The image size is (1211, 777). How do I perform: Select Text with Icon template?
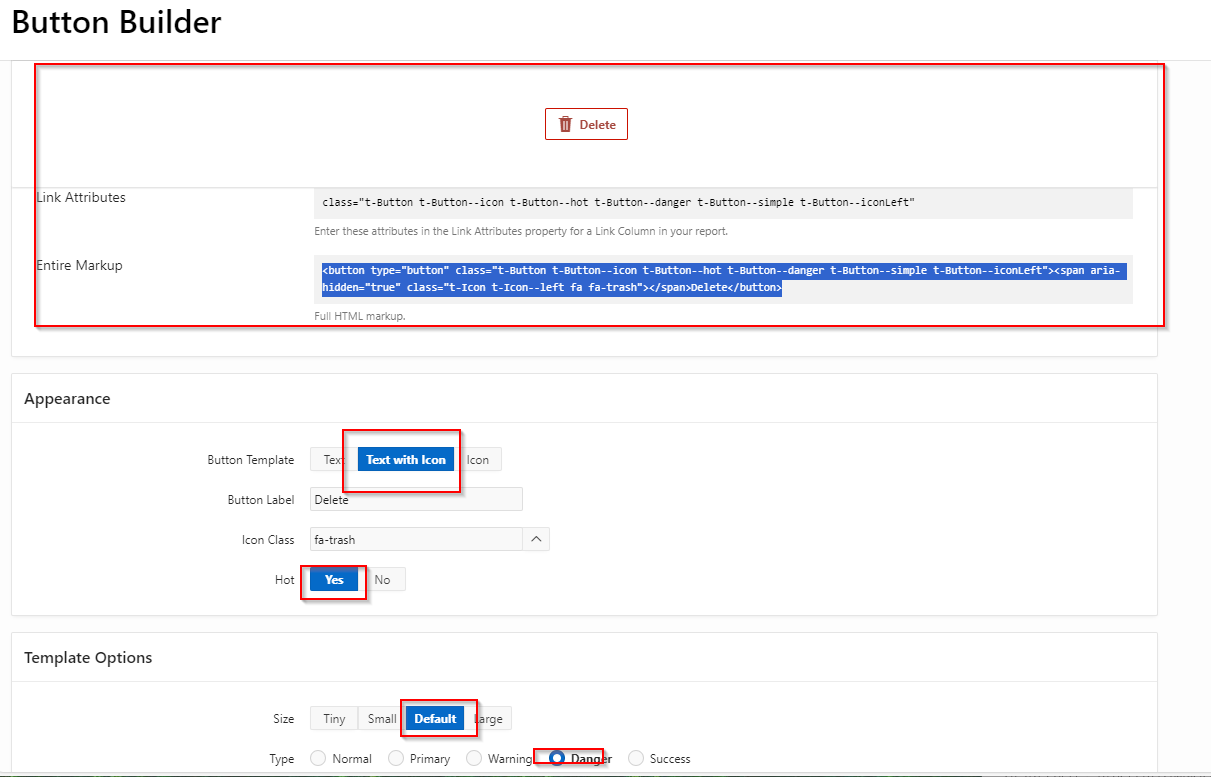point(406,459)
